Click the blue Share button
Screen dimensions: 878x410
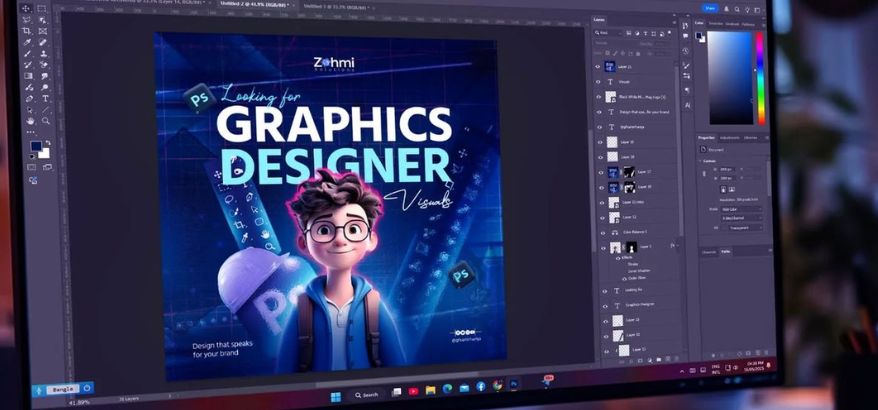point(710,8)
